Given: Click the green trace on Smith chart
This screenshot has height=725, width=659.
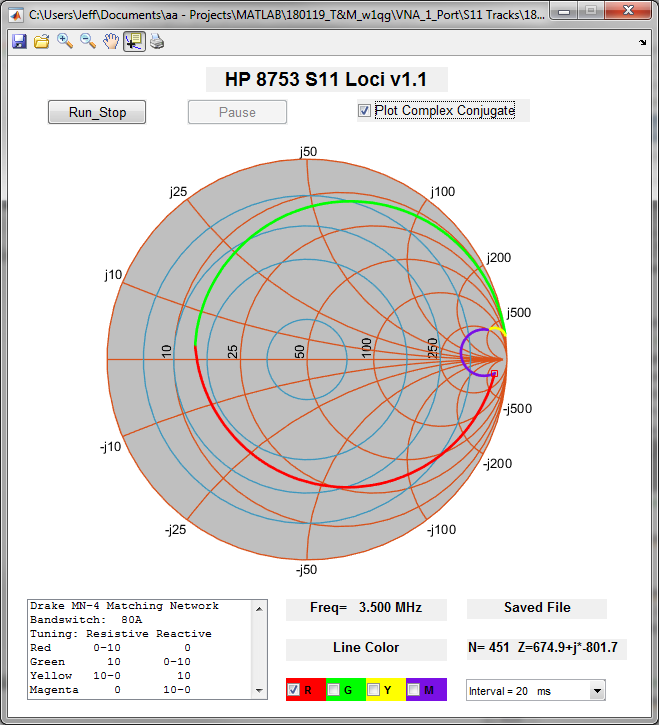Looking at the screenshot, I should (x=350, y=202).
